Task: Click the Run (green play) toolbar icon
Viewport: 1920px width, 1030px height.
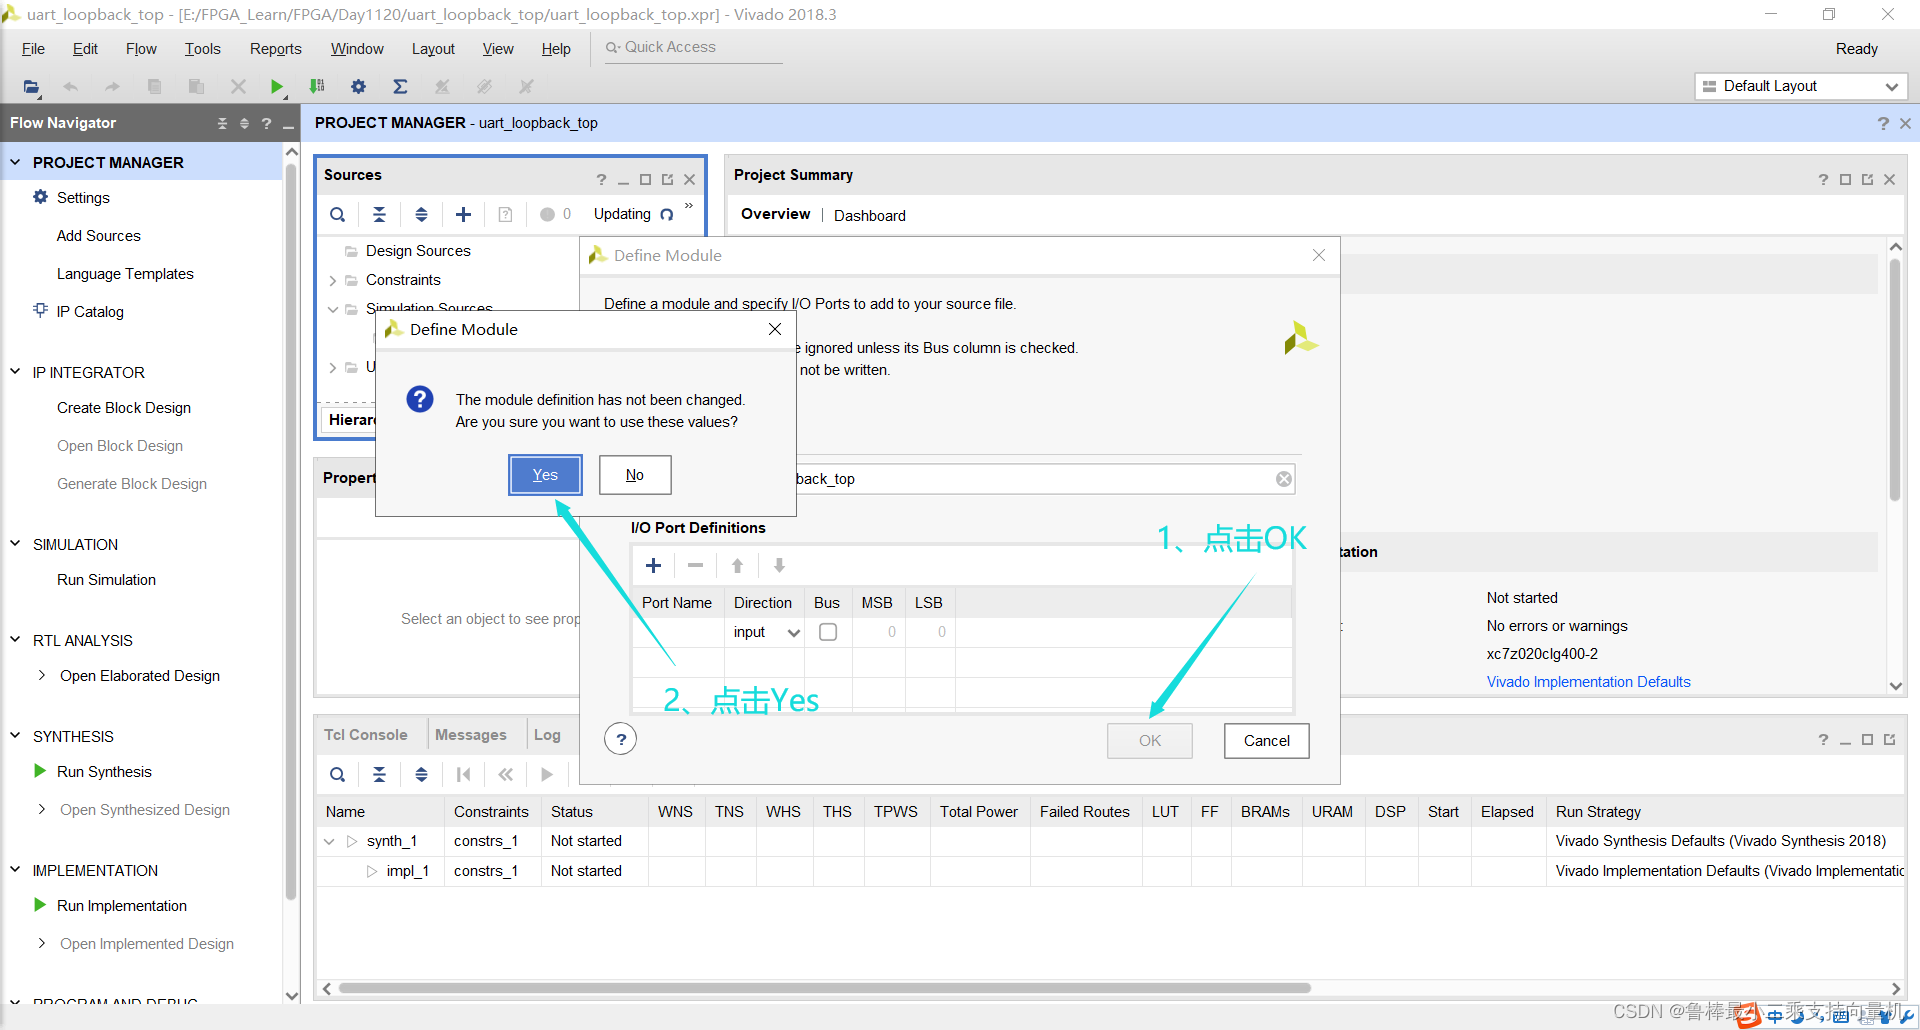Action: [x=276, y=87]
